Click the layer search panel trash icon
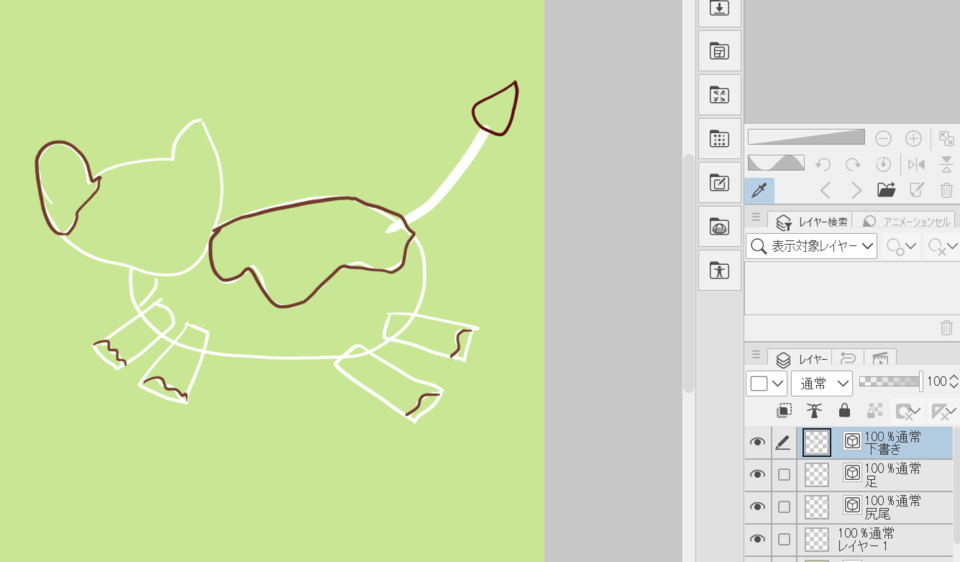 [947, 328]
